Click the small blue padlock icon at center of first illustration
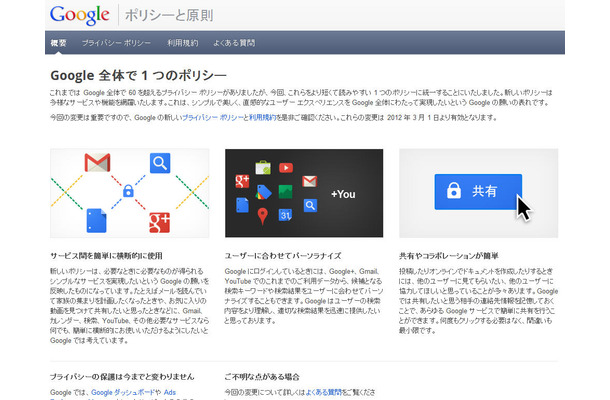The height and width of the screenshot is (400, 610). 128,191
